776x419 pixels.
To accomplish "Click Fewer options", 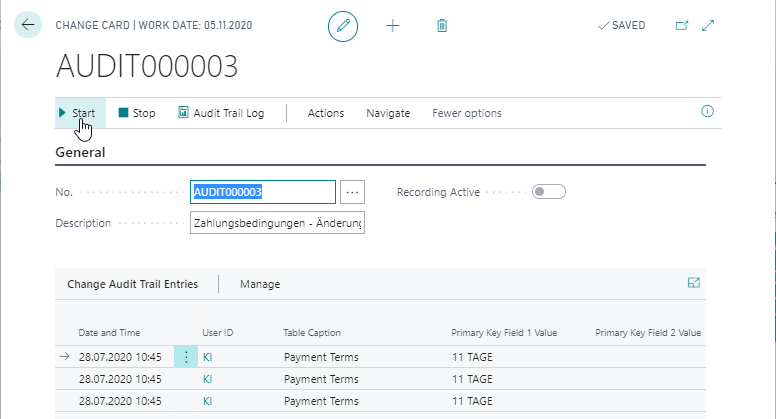I will click(x=467, y=113).
